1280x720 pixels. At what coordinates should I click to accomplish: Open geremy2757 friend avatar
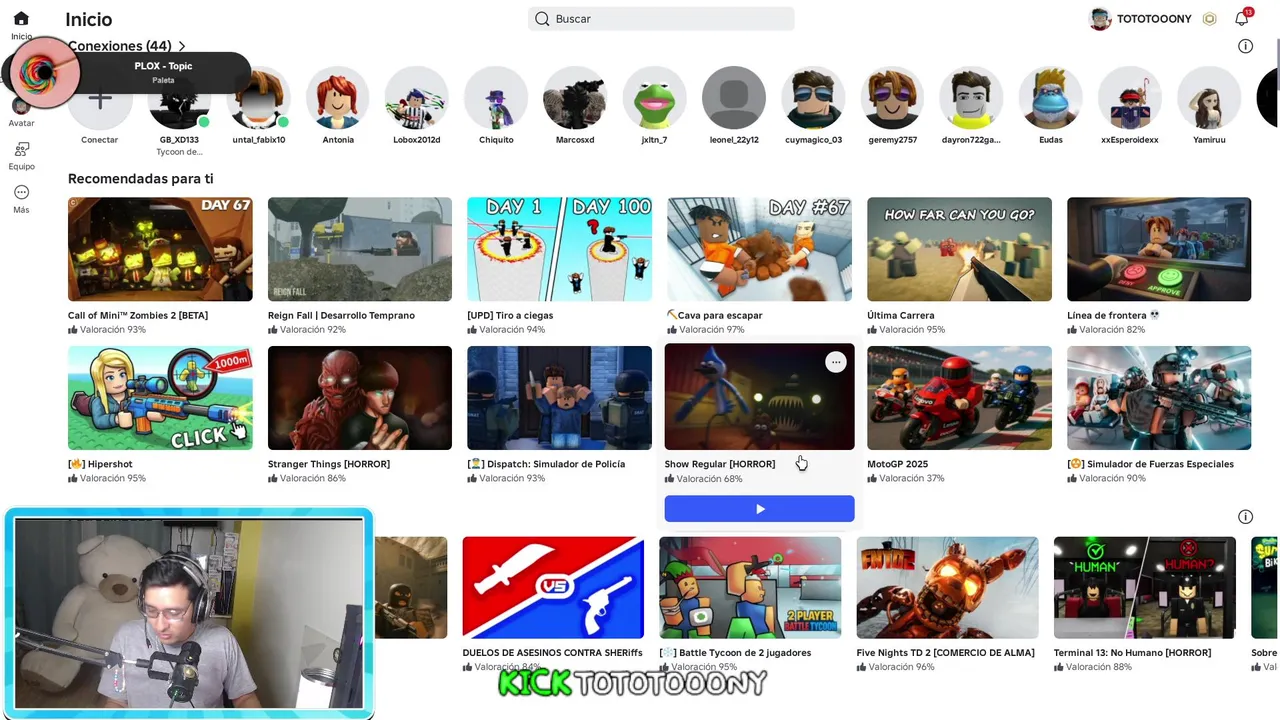[x=892, y=98]
